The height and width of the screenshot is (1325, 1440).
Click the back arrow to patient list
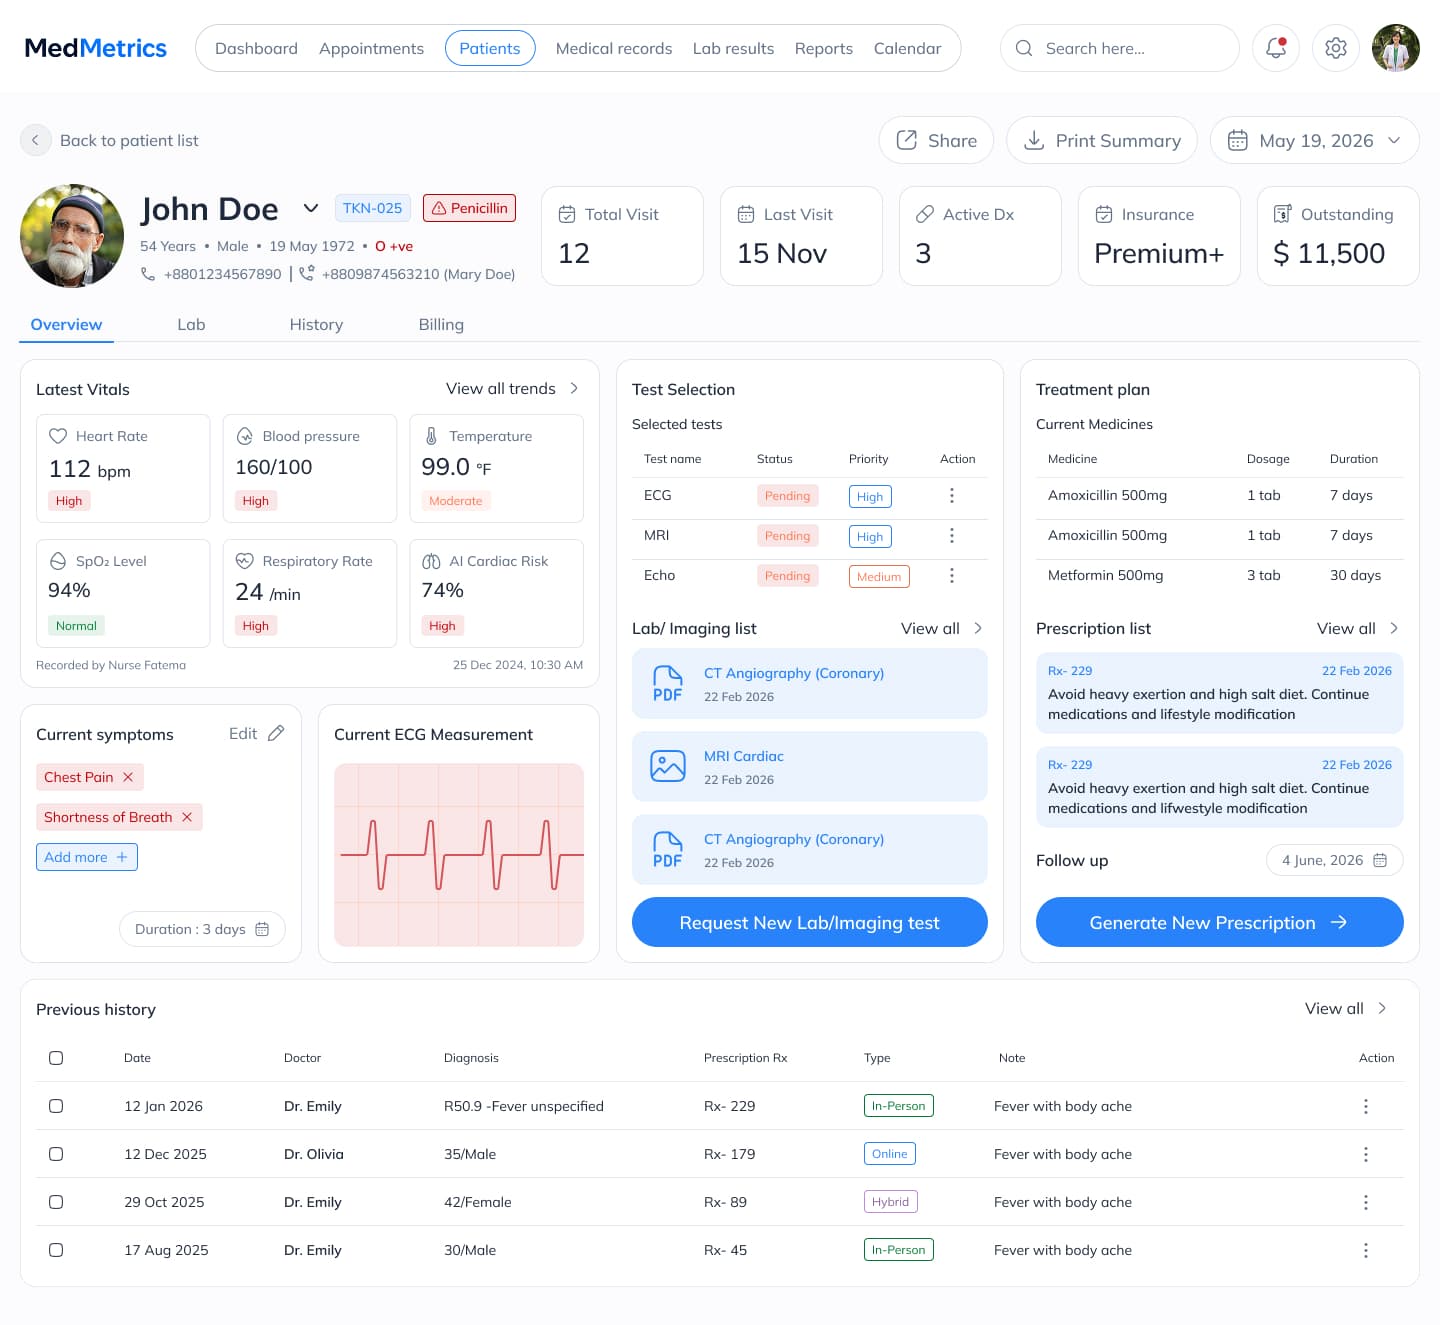click(x=35, y=140)
